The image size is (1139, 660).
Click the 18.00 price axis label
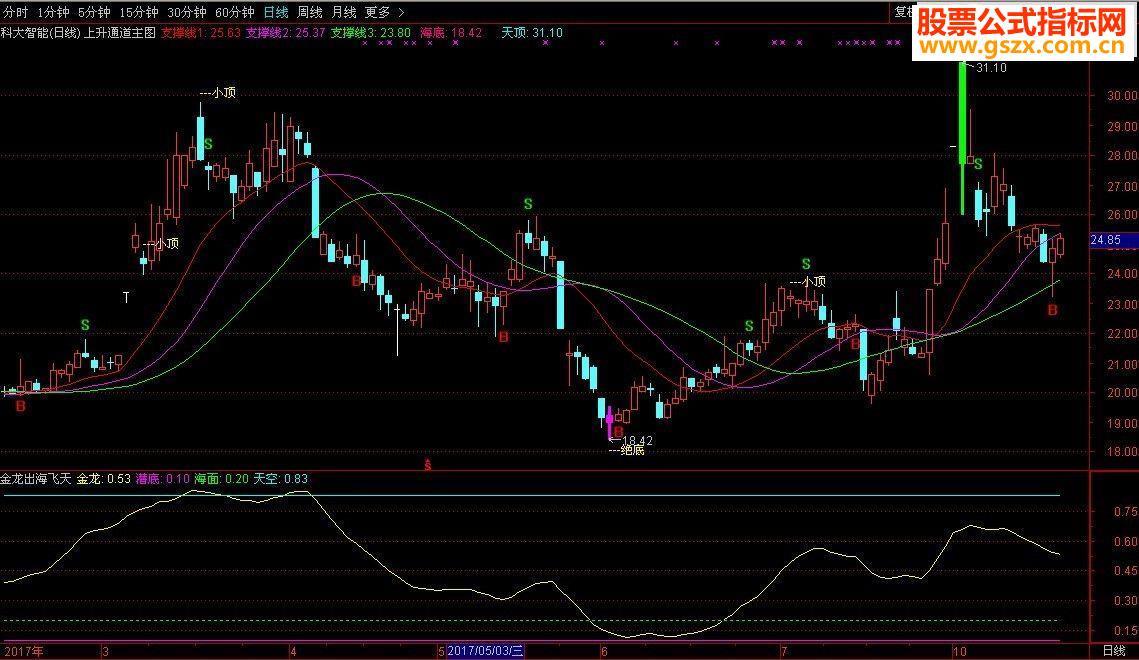pyautogui.click(x=1122, y=451)
